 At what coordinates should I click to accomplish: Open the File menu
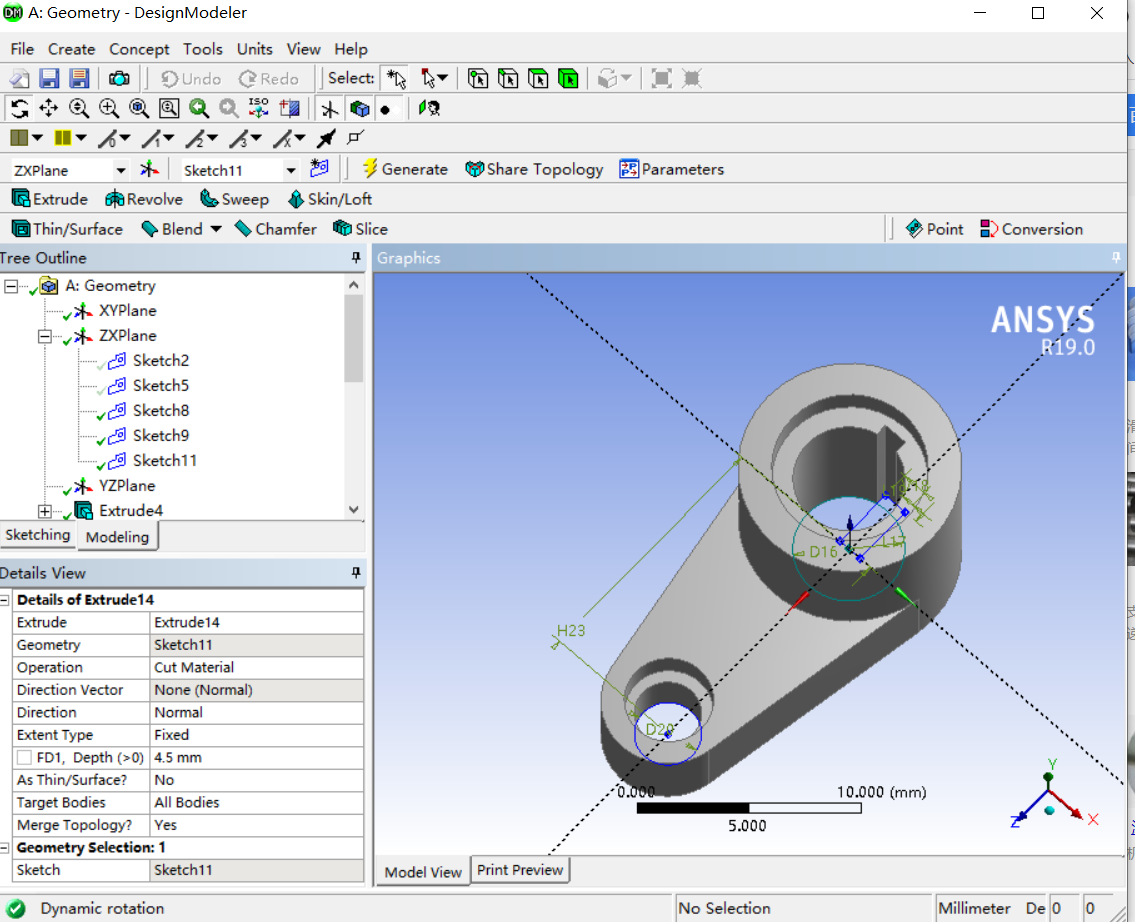click(22, 49)
